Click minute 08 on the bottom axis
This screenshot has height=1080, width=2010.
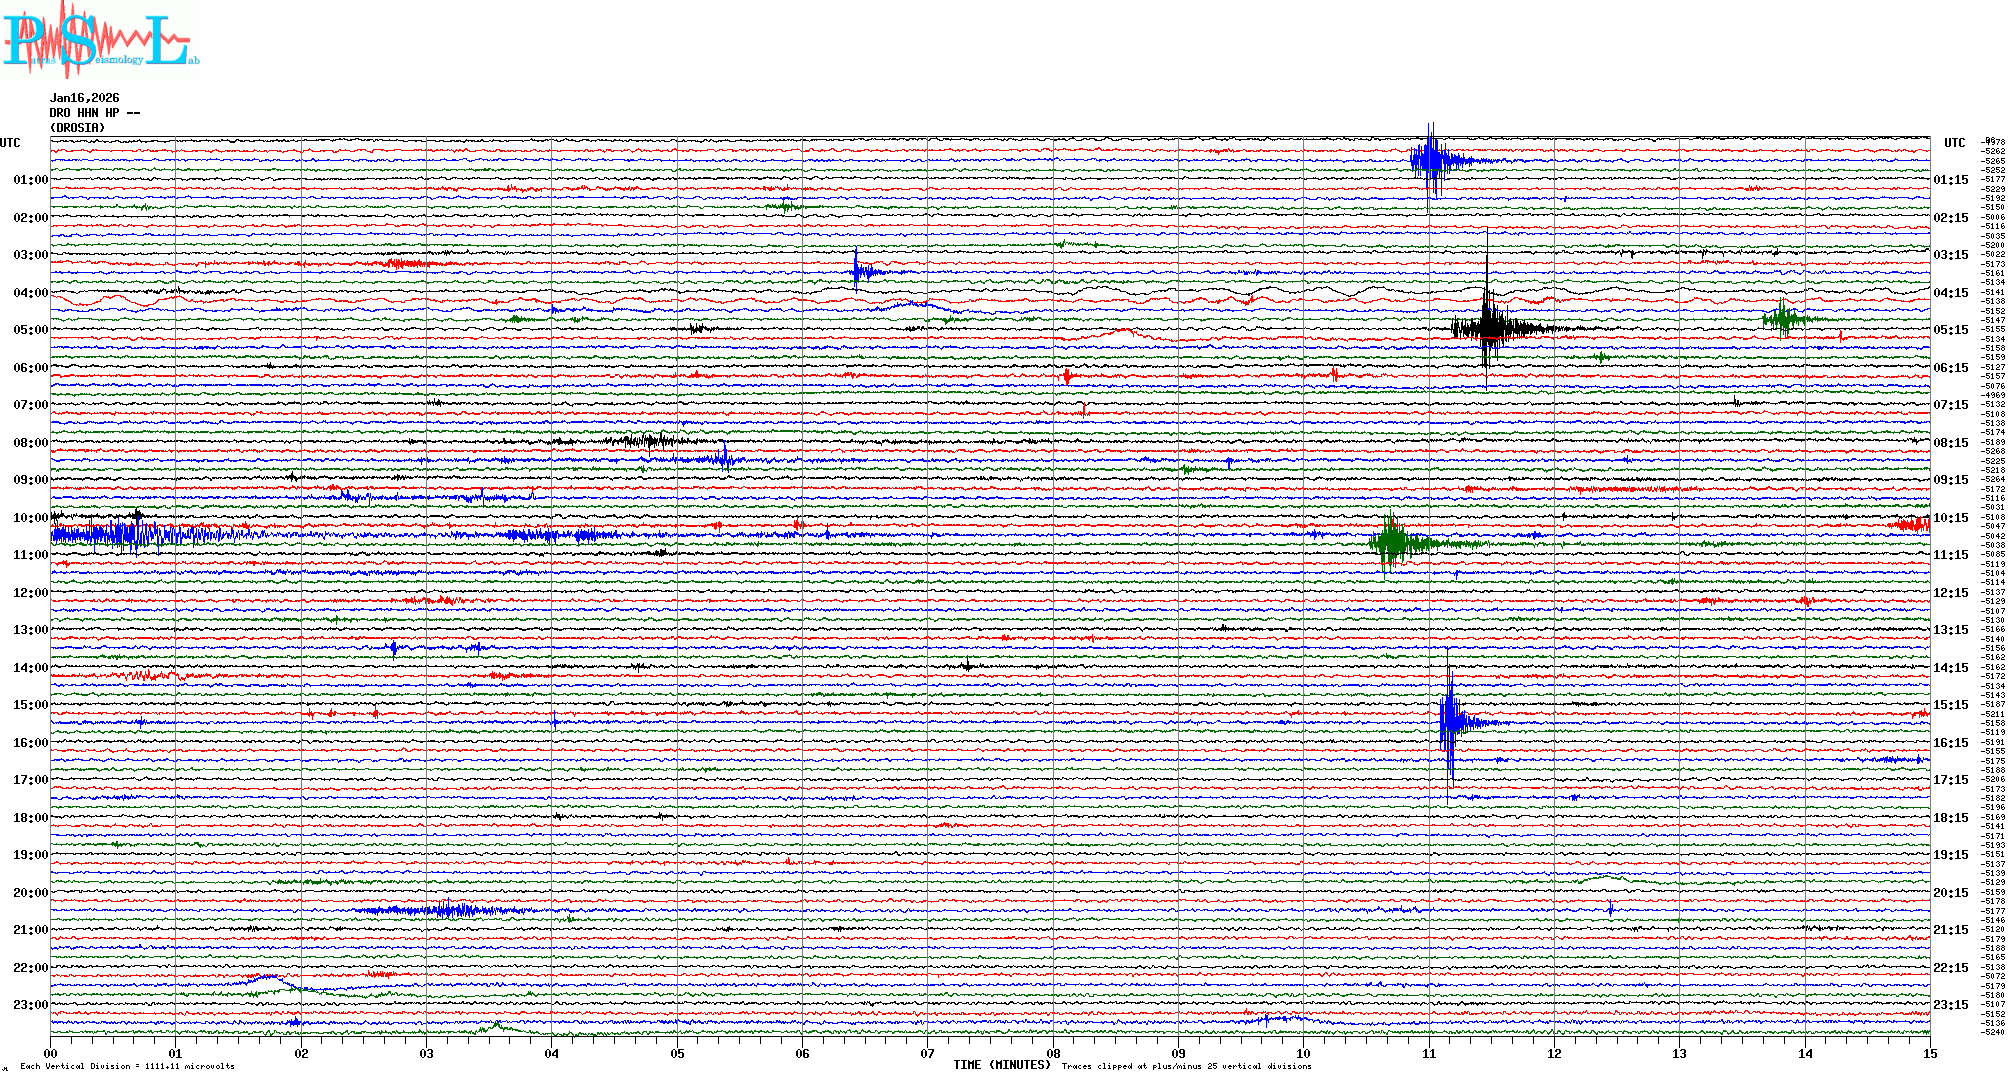coord(1053,1053)
